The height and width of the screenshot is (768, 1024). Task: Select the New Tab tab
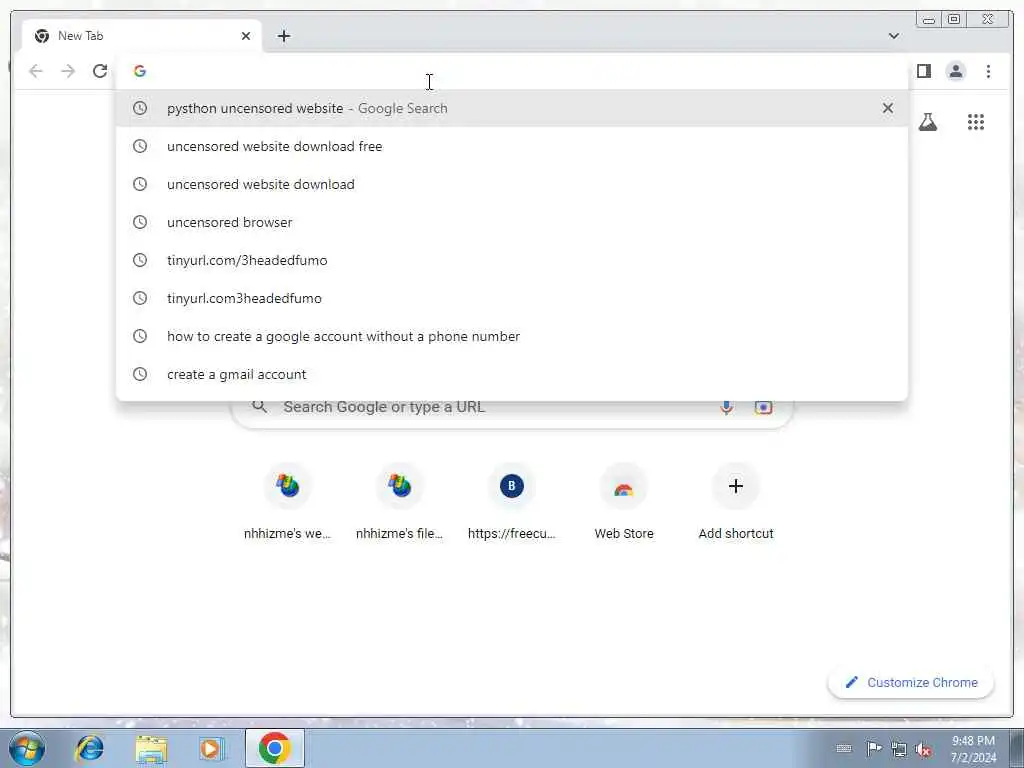[x=142, y=36]
